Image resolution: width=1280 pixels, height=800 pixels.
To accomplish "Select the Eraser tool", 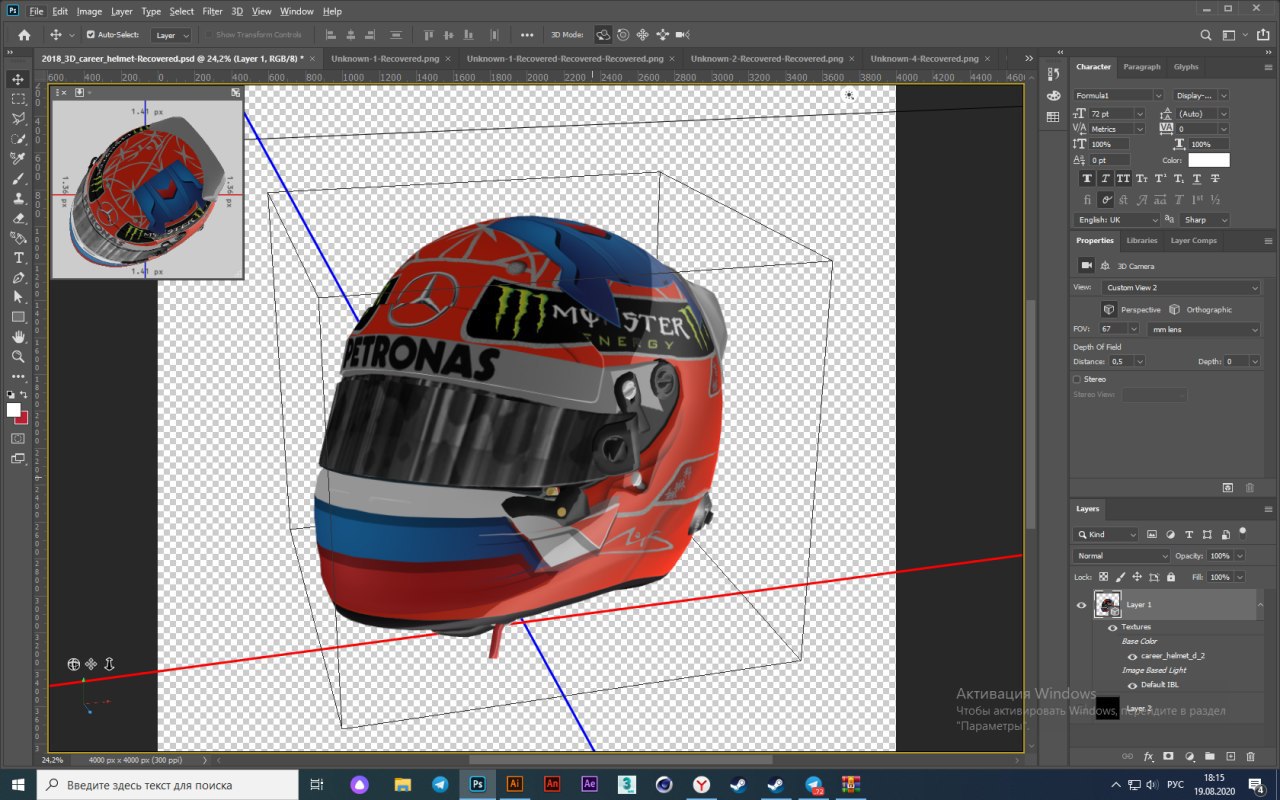I will tap(18, 218).
